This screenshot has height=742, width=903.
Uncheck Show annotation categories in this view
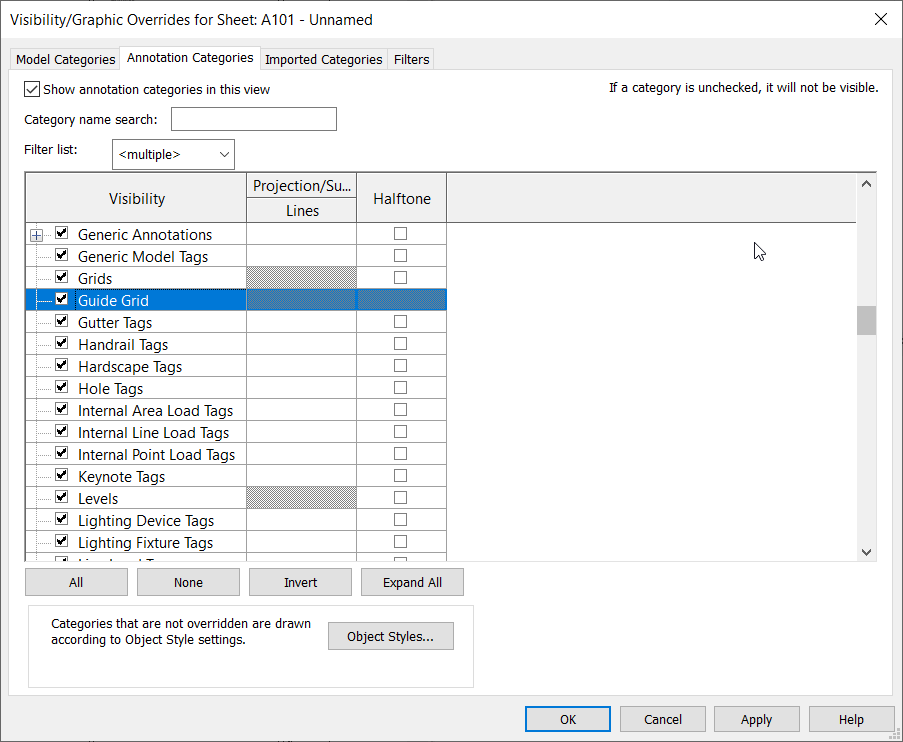(x=31, y=89)
